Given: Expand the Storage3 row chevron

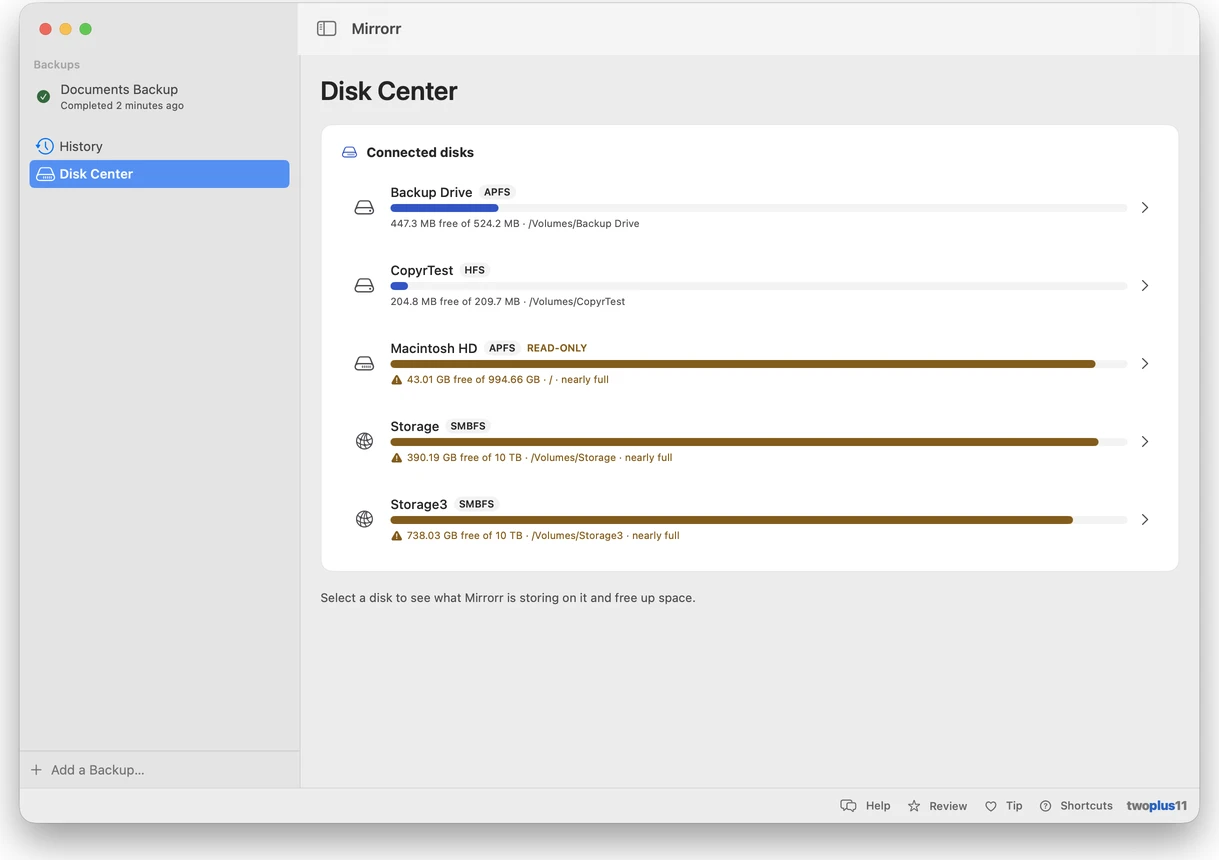Looking at the screenshot, I should point(1145,520).
